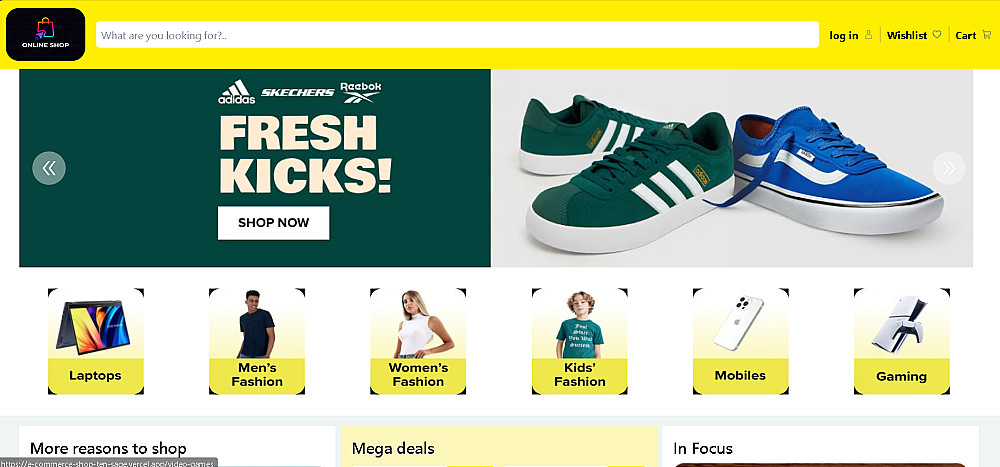Select the Men's Fashion category
The height and width of the screenshot is (467, 1000).
point(257,341)
